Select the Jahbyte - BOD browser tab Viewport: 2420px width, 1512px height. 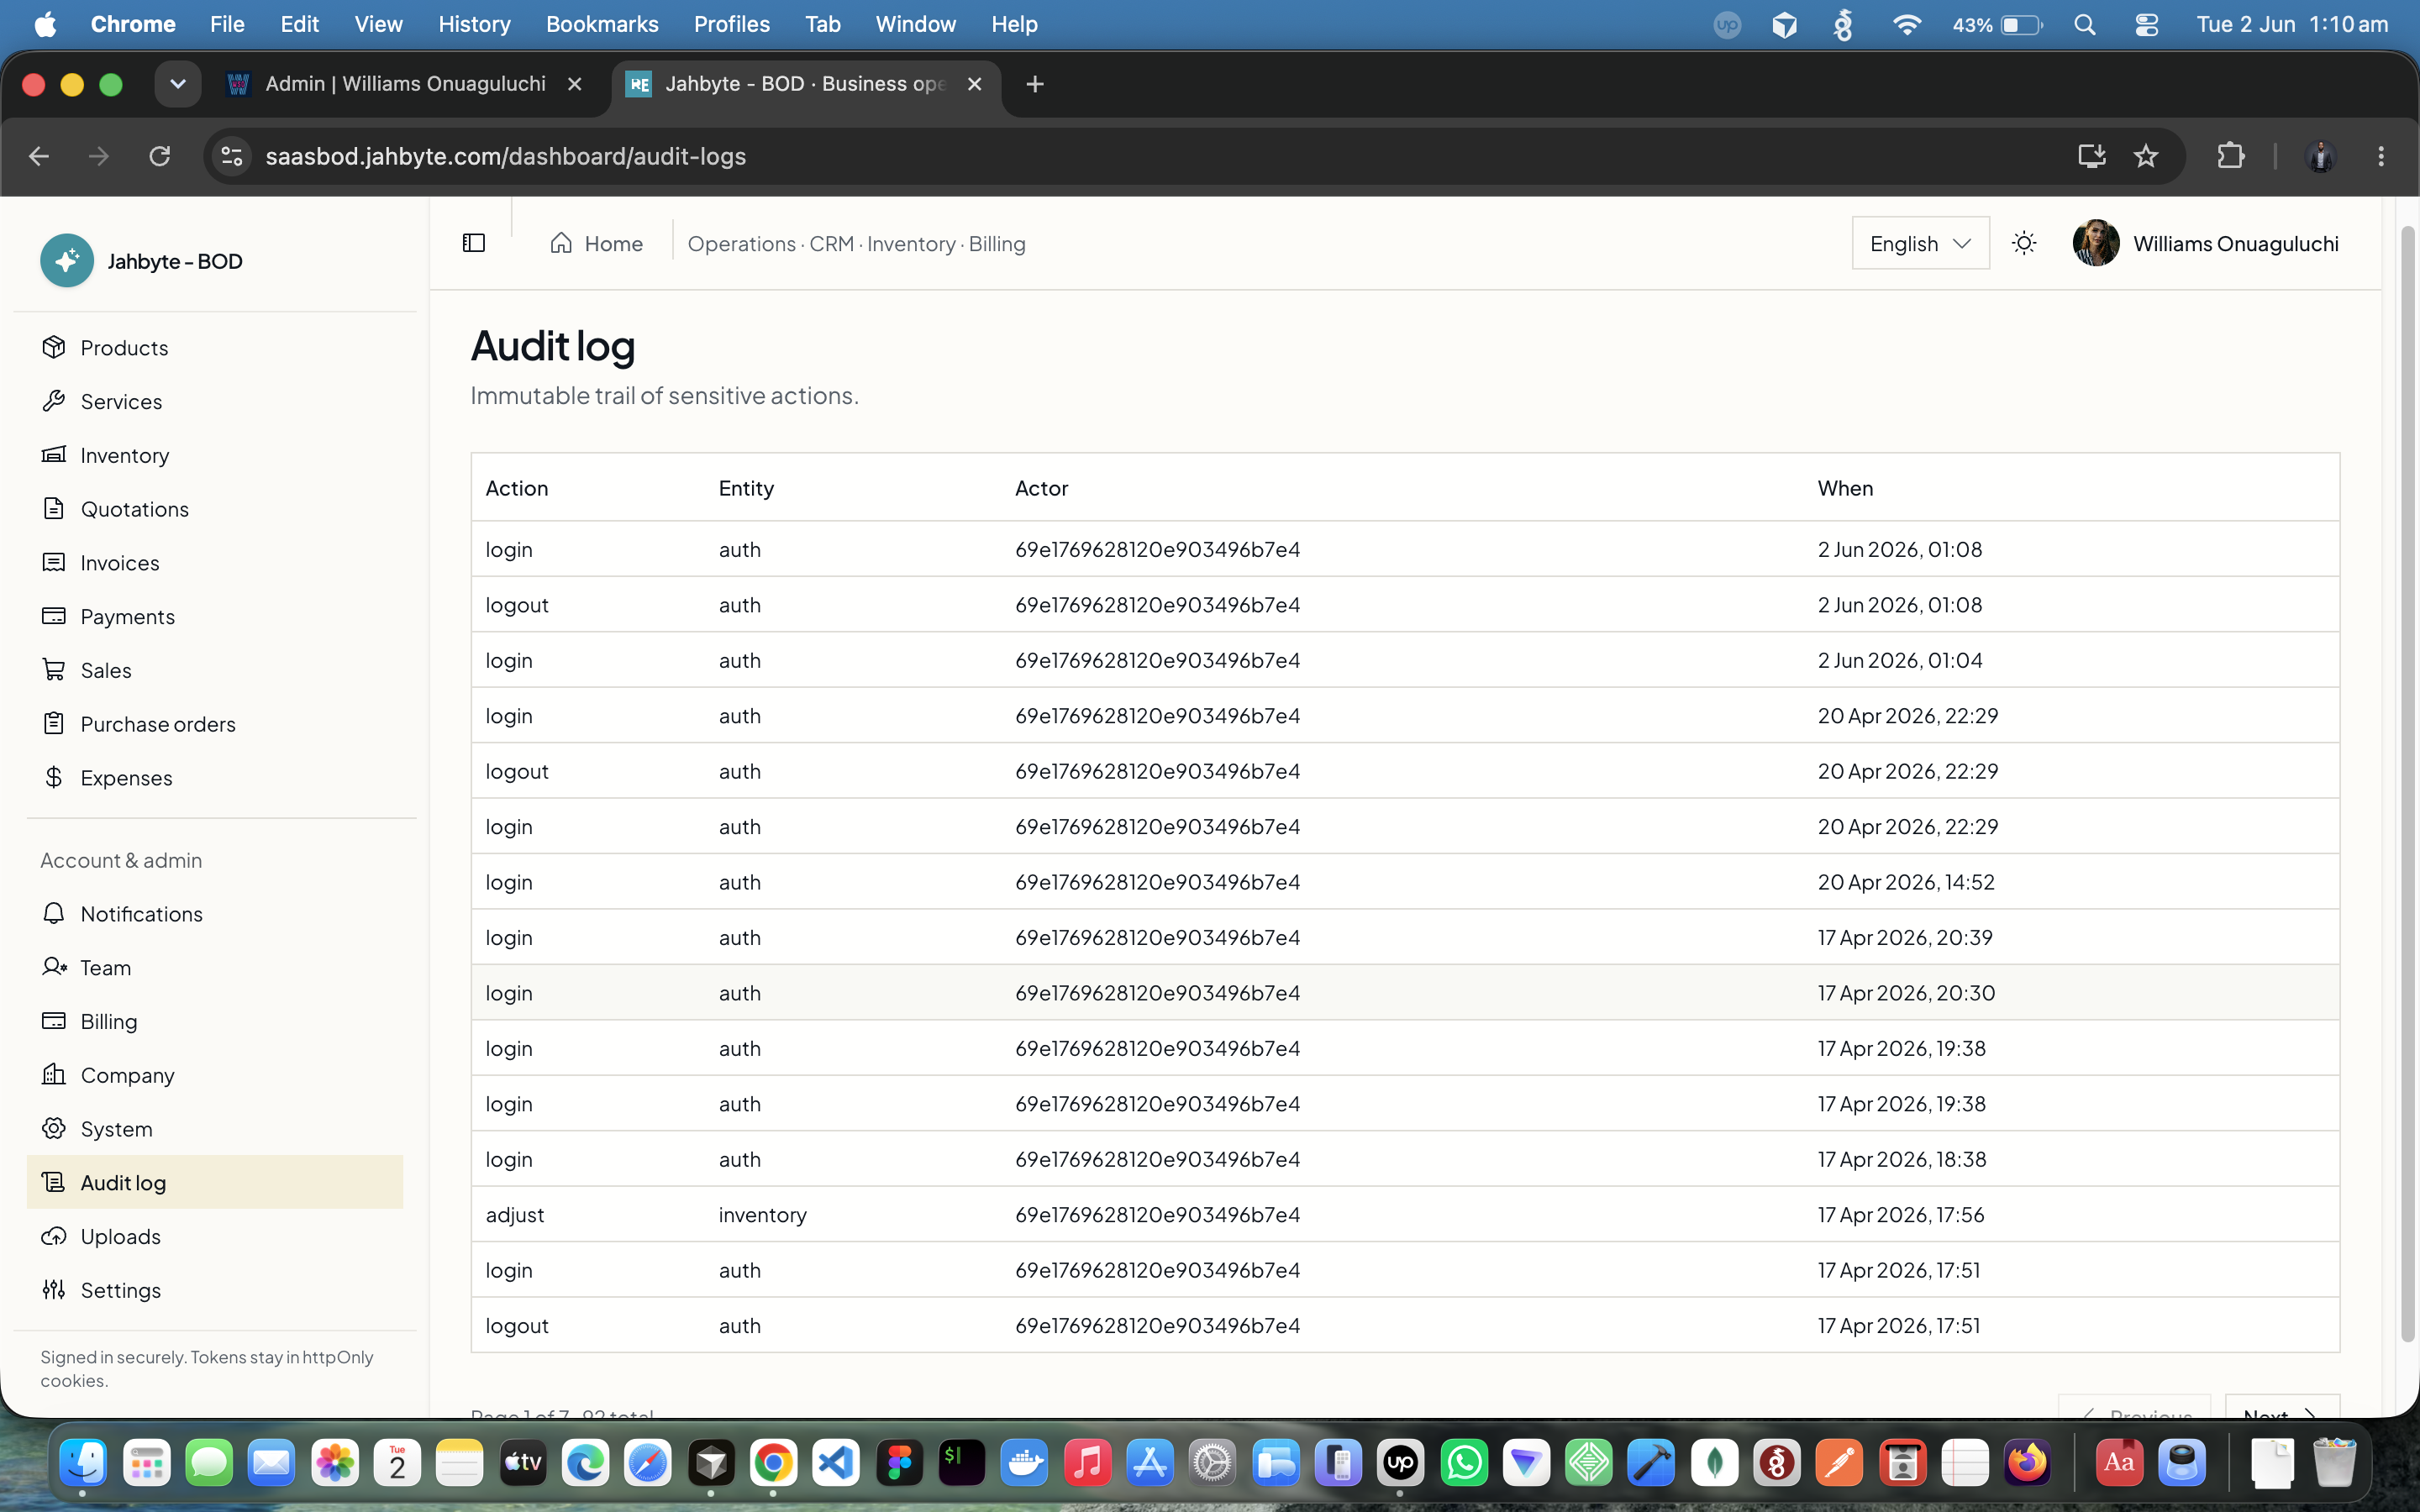[x=805, y=84]
